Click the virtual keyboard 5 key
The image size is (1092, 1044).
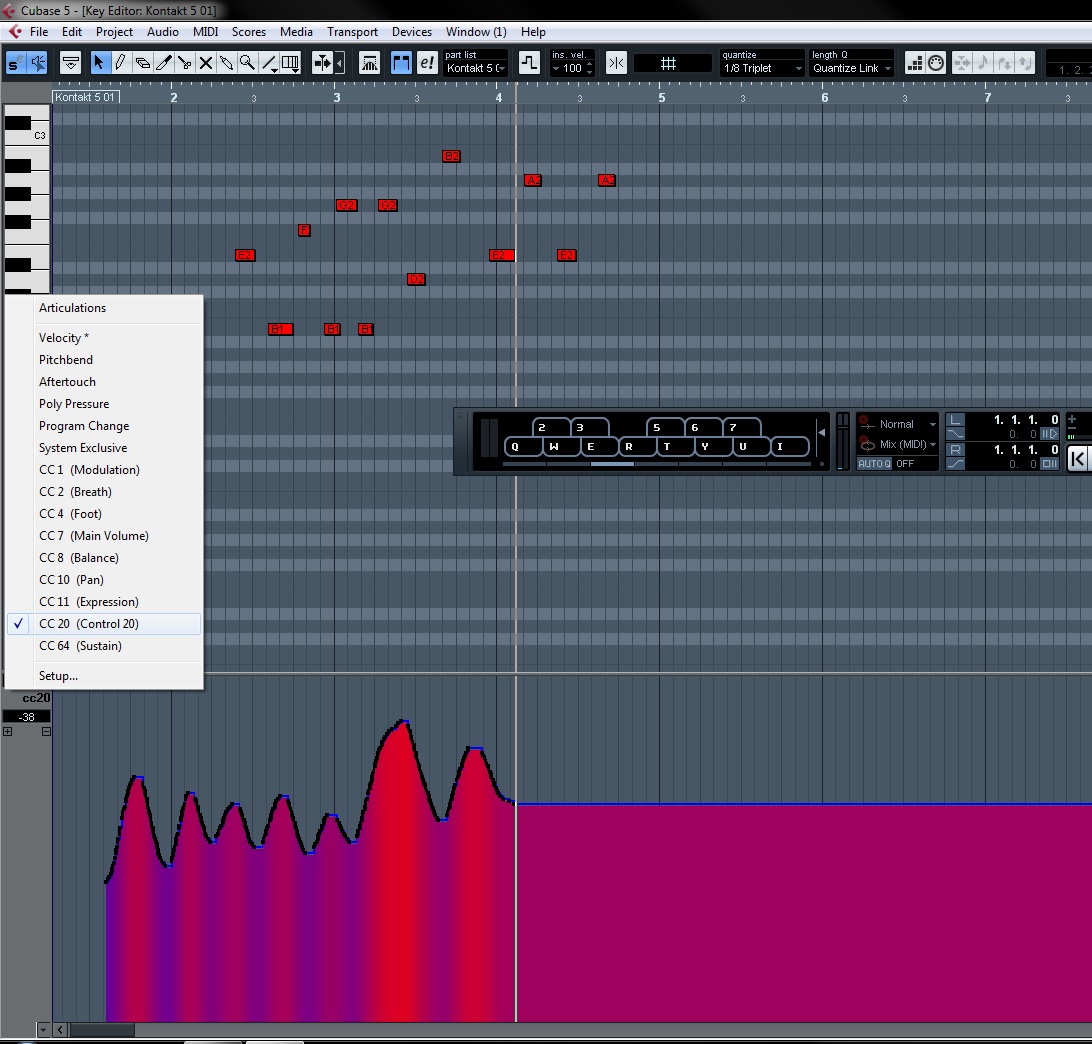click(664, 427)
